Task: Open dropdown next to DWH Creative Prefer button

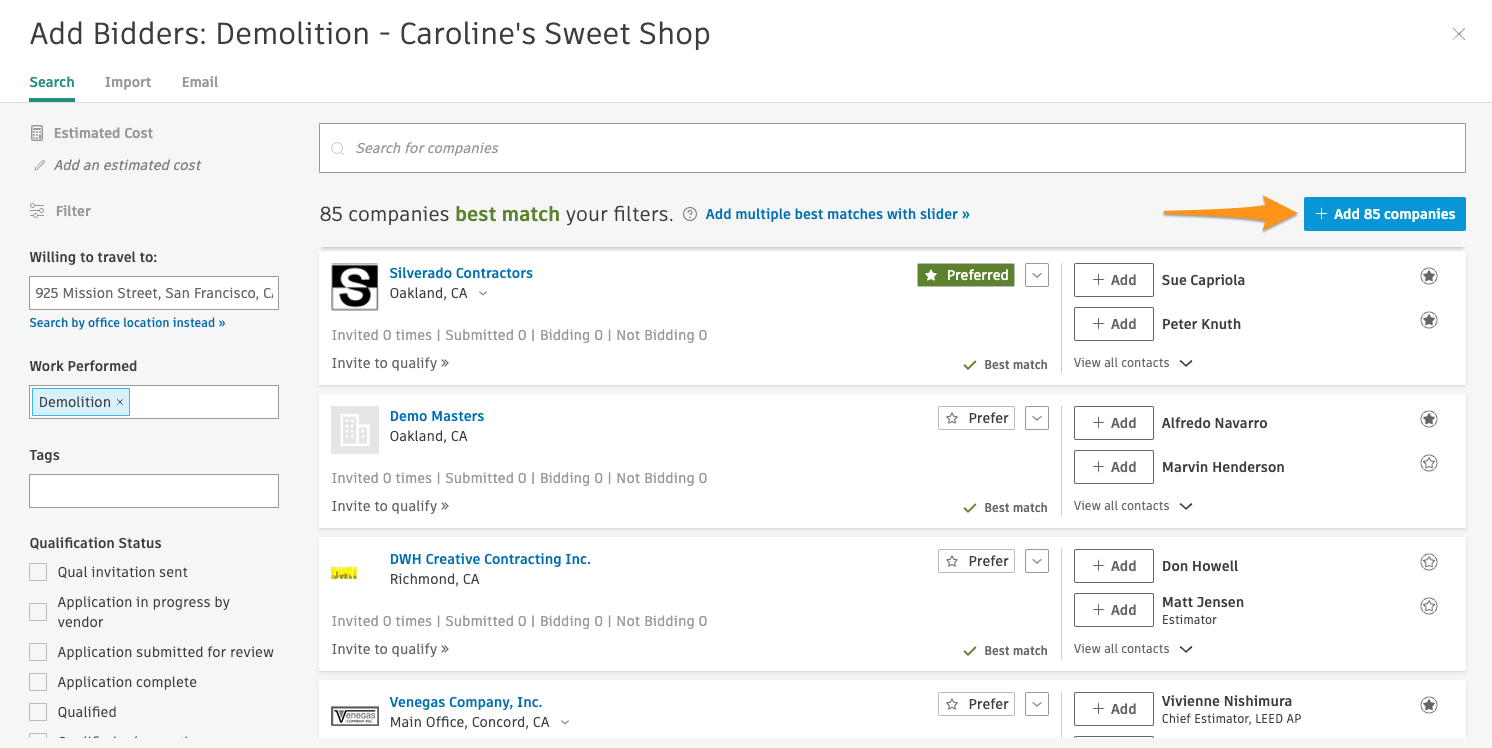Action: click(1037, 561)
